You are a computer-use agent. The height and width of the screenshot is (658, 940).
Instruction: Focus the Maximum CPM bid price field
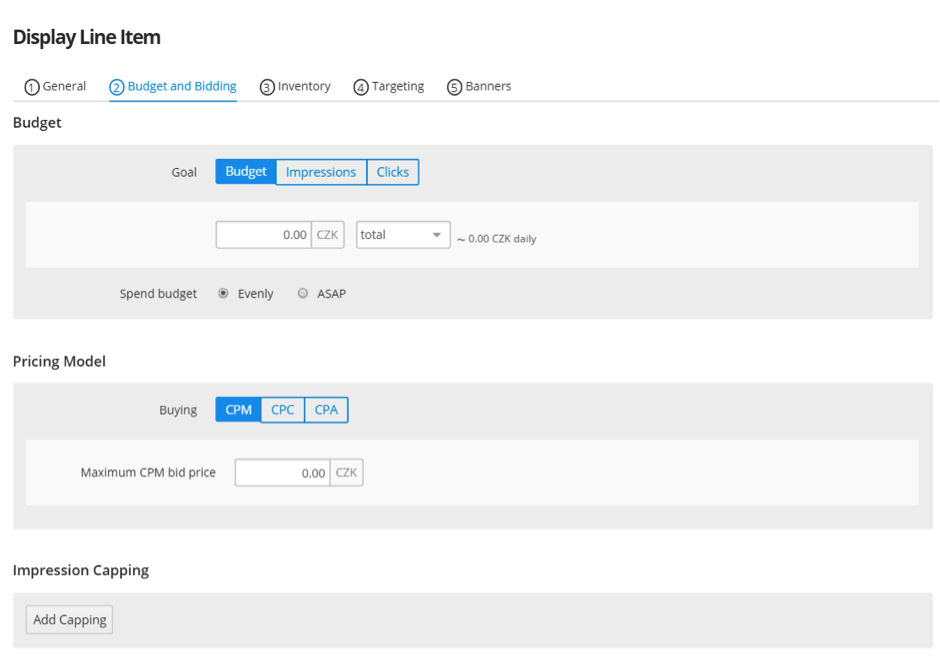pos(282,473)
